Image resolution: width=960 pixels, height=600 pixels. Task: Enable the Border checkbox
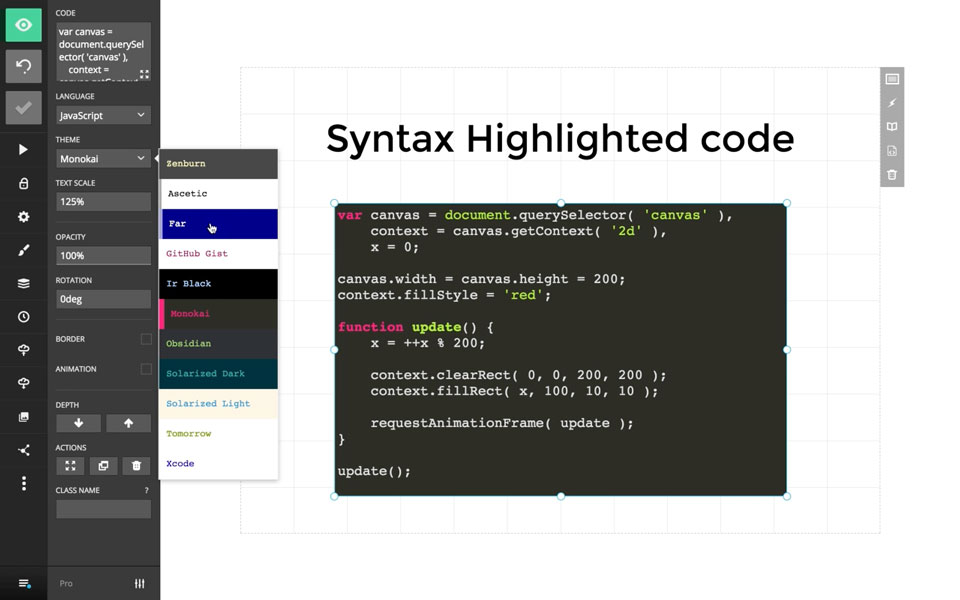pyautogui.click(x=146, y=339)
